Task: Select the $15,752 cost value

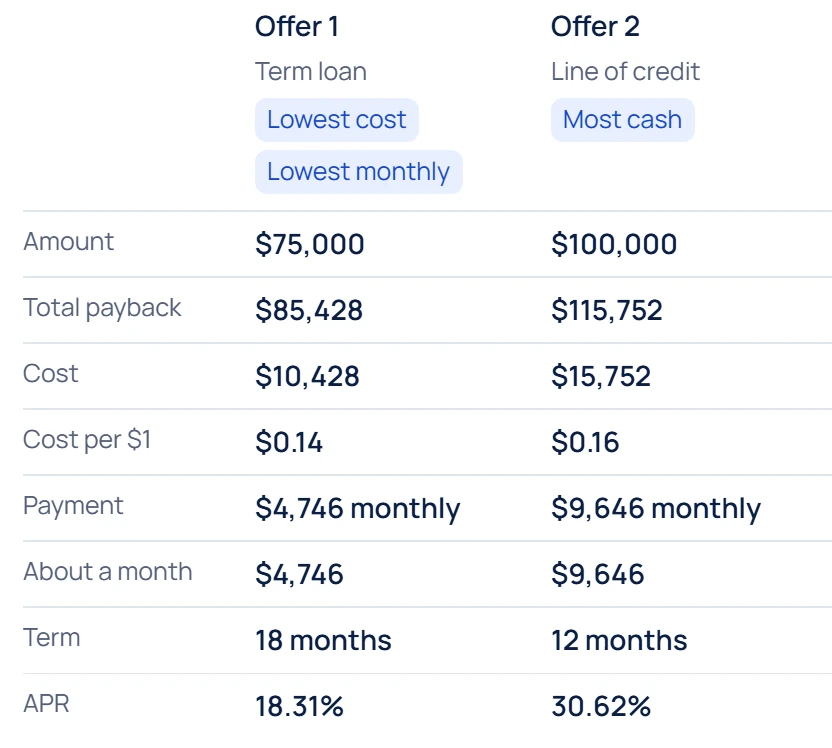Action: (x=601, y=377)
